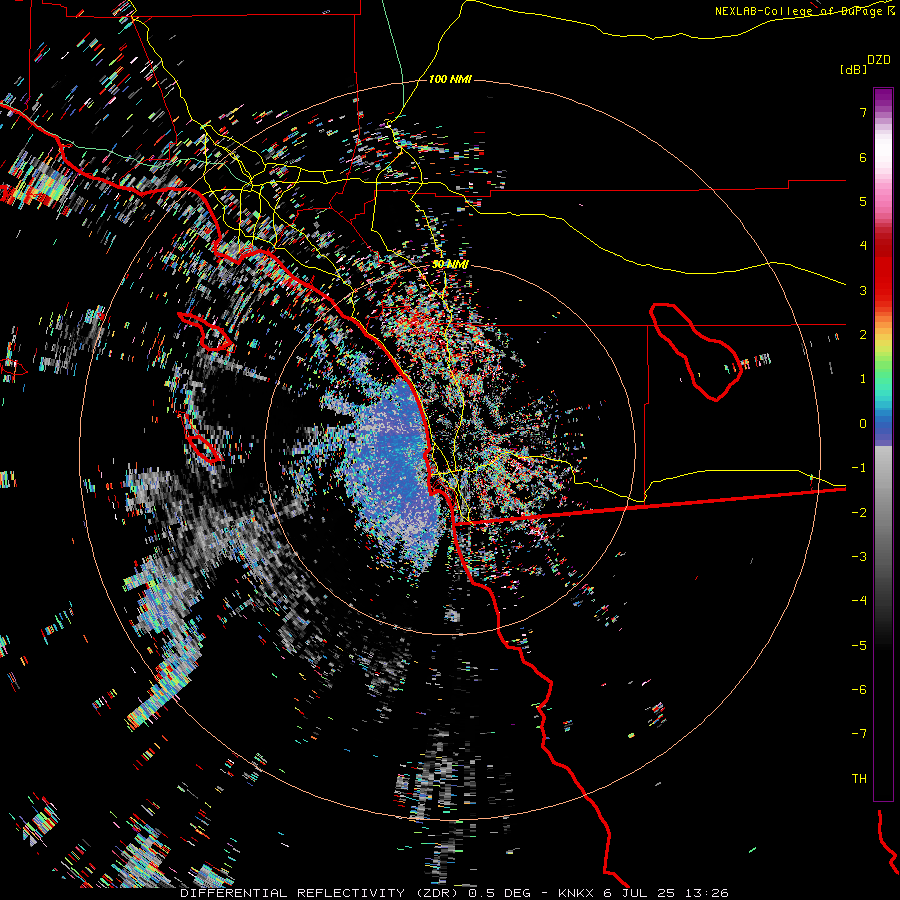Viewport: 900px width, 900px height.
Task: Click the positive "1" scale value
Action: pos(863,379)
